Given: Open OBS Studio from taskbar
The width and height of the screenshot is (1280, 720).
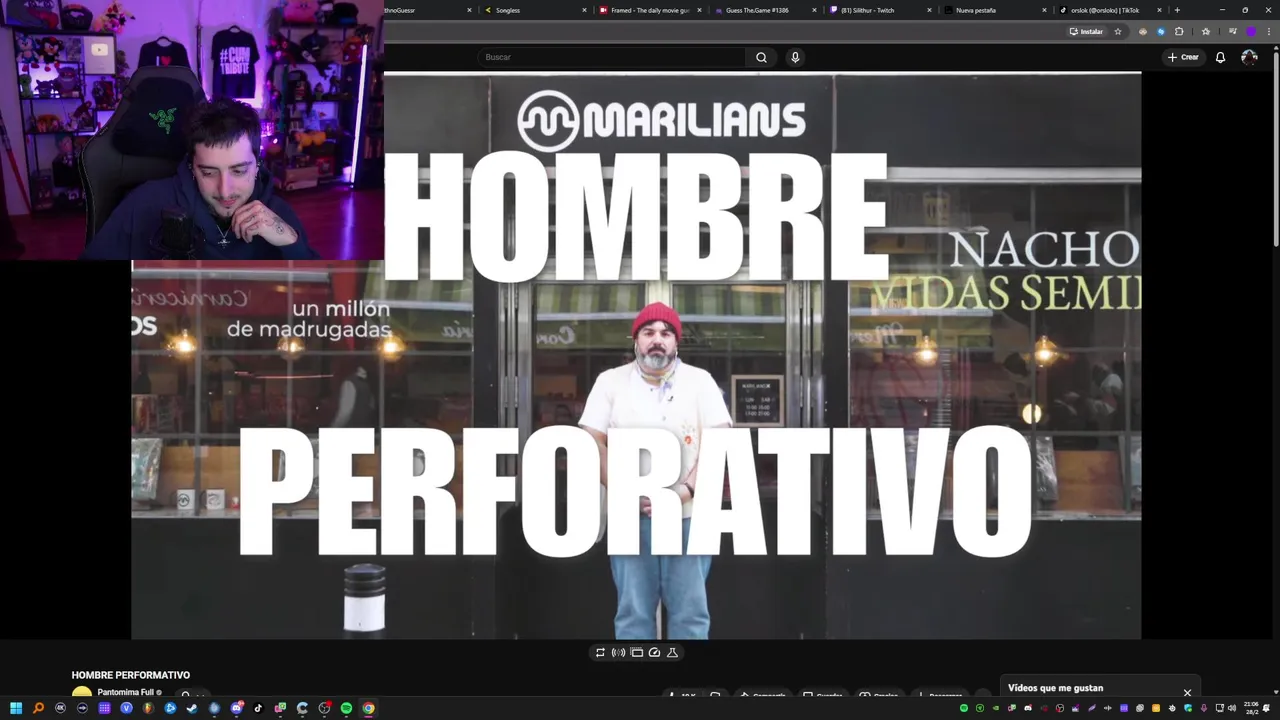Looking at the screenshot, I should tap(324, 708).
